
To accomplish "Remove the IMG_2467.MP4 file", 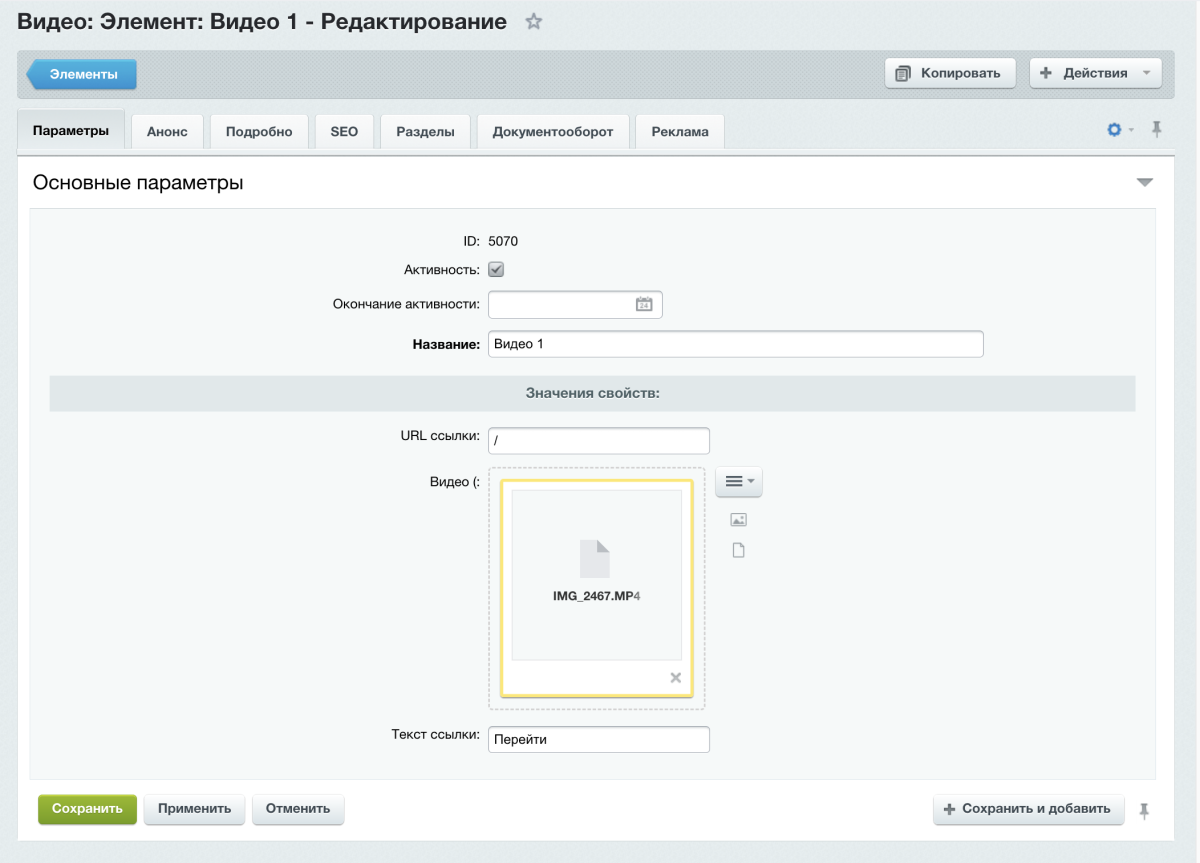I will [675, 678].
